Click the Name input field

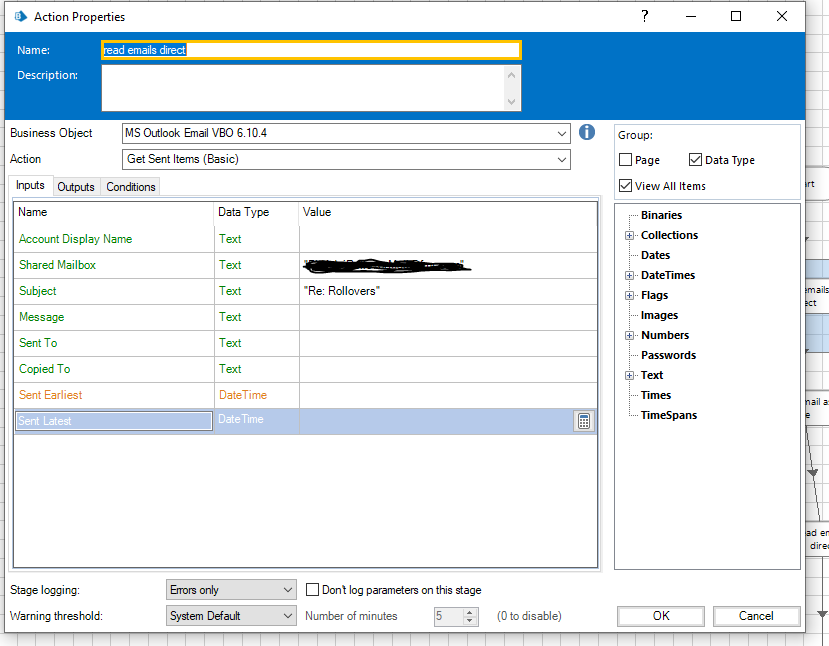(311, 50)
